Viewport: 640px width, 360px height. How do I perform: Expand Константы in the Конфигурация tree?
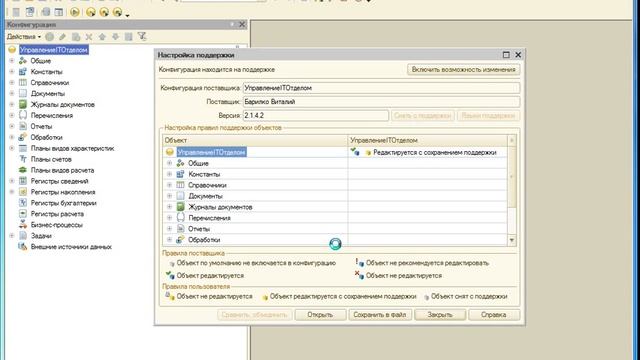click(12, 72)
